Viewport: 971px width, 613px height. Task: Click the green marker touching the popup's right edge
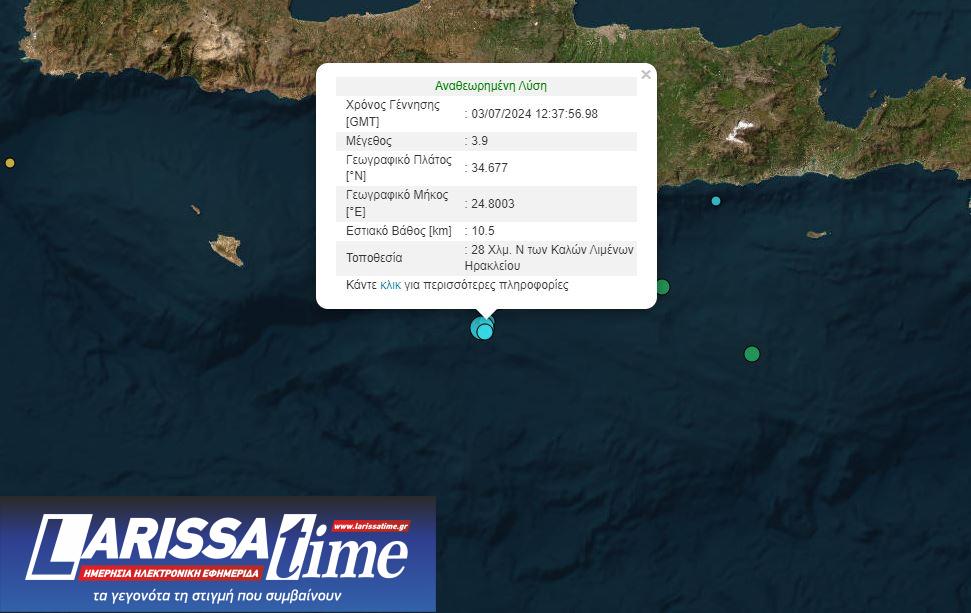[662, 287]
